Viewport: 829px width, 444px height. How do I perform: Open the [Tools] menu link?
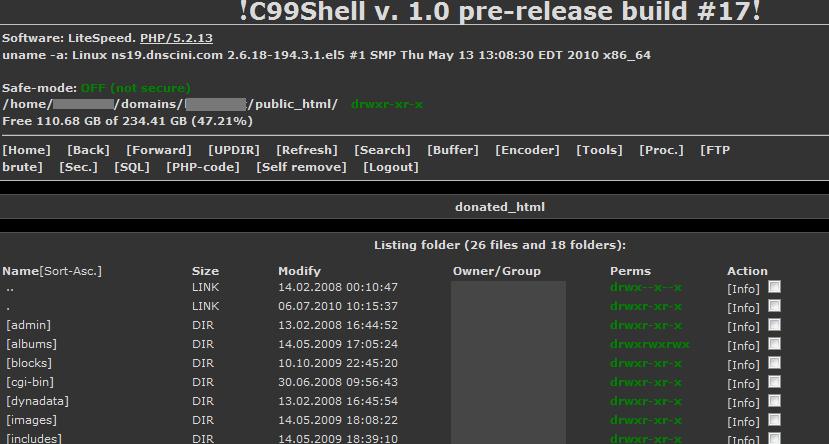click(599, 150)
